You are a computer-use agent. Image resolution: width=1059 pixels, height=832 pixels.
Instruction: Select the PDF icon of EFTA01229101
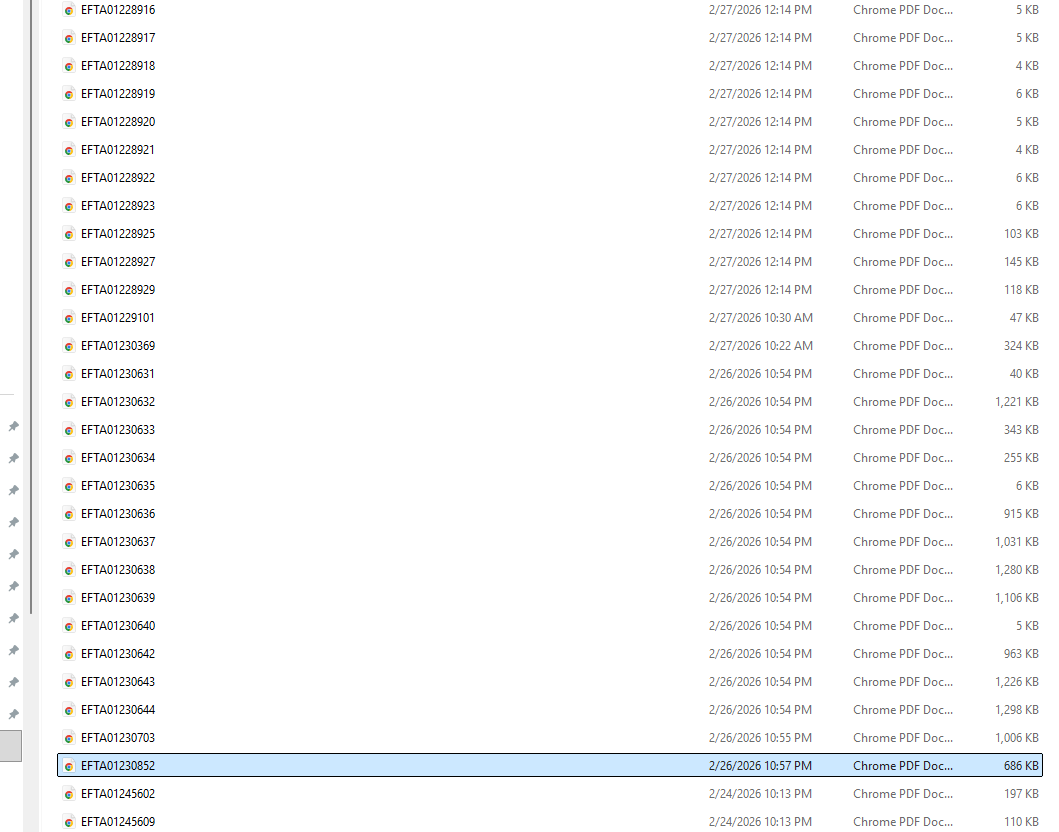69,318
